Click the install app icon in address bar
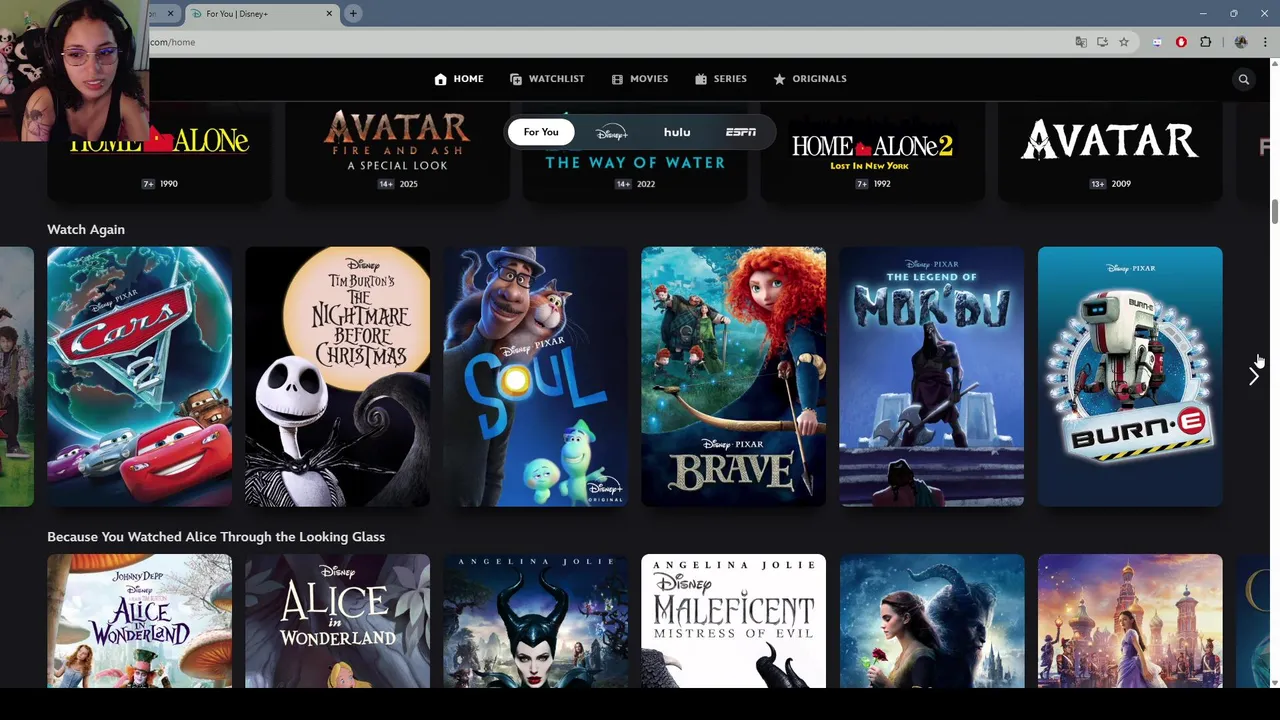This screenshot has width=1280, height=720. click(x=1102, y=42)
